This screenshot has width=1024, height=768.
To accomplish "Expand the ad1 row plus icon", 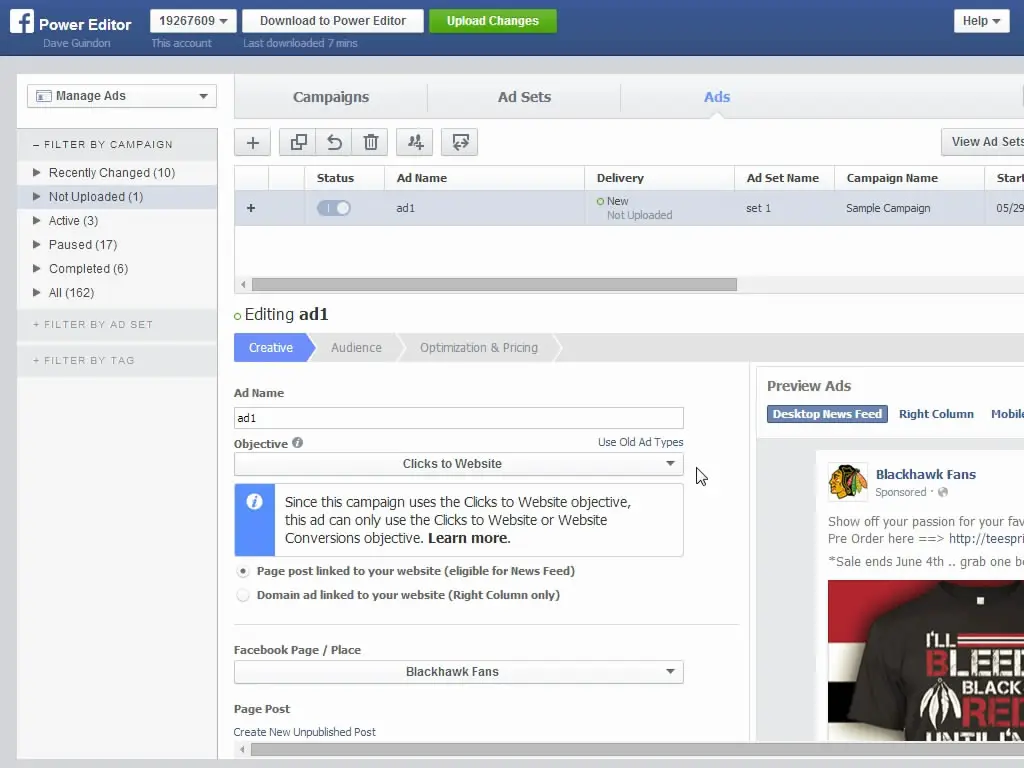I will click(251, 208).
